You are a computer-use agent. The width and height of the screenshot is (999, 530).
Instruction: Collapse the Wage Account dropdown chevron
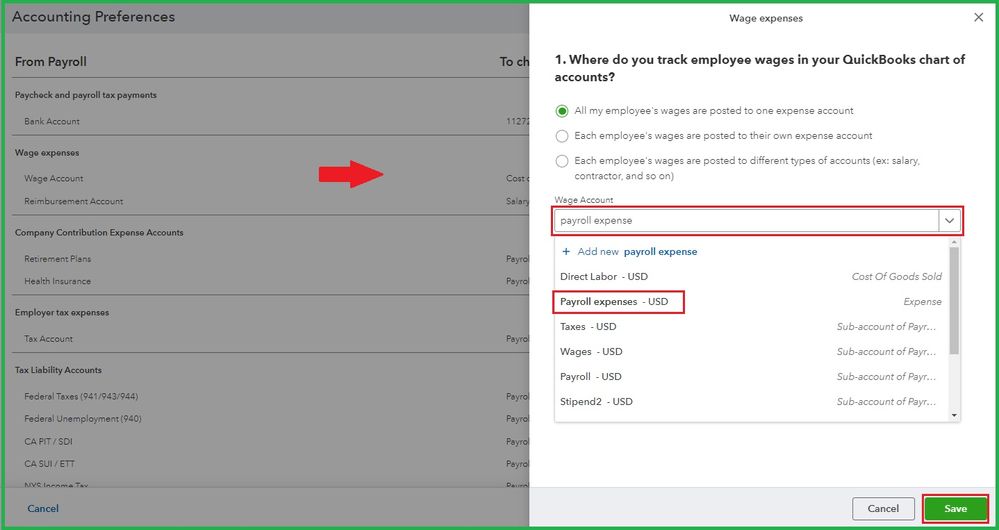point(949,220)
